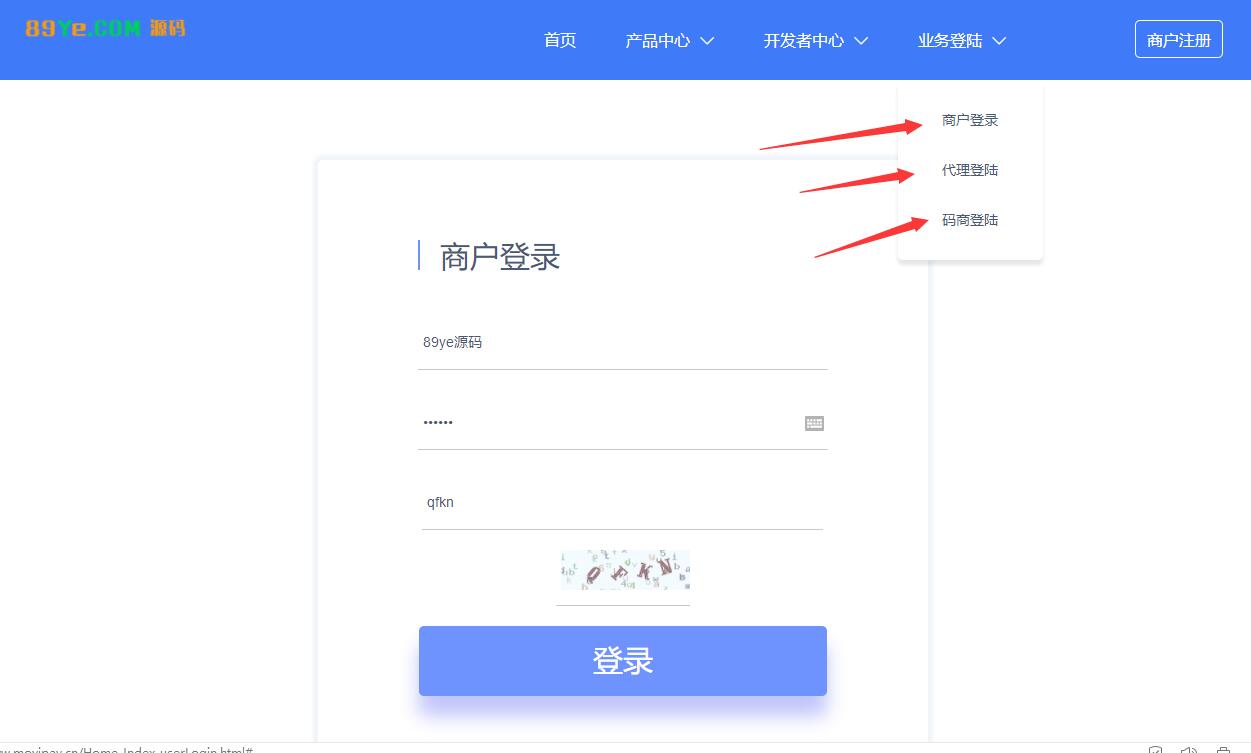
Task: Refresh the captcha image
Action: tap(625, 570)
